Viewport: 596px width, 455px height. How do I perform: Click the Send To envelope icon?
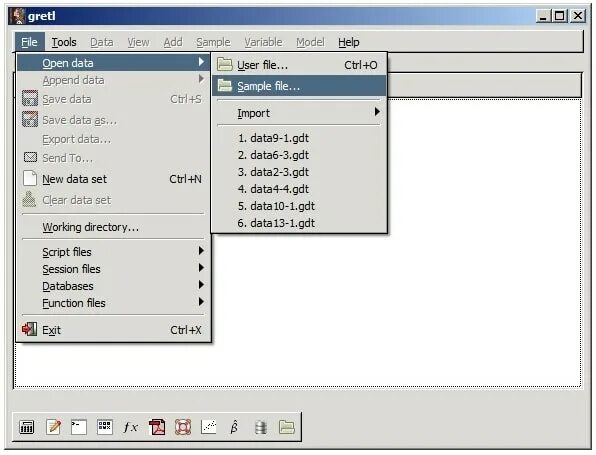pyautogui.click(x=30, y=157)
